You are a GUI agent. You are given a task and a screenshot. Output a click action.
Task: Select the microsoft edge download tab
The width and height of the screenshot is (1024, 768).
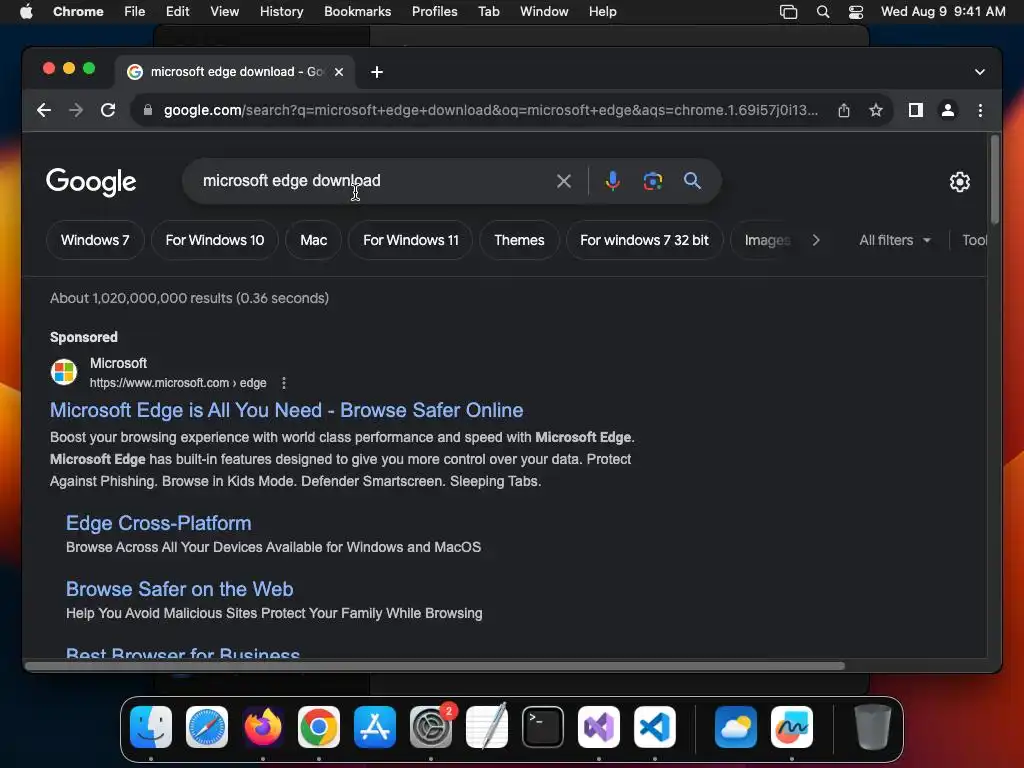(236, 72)
